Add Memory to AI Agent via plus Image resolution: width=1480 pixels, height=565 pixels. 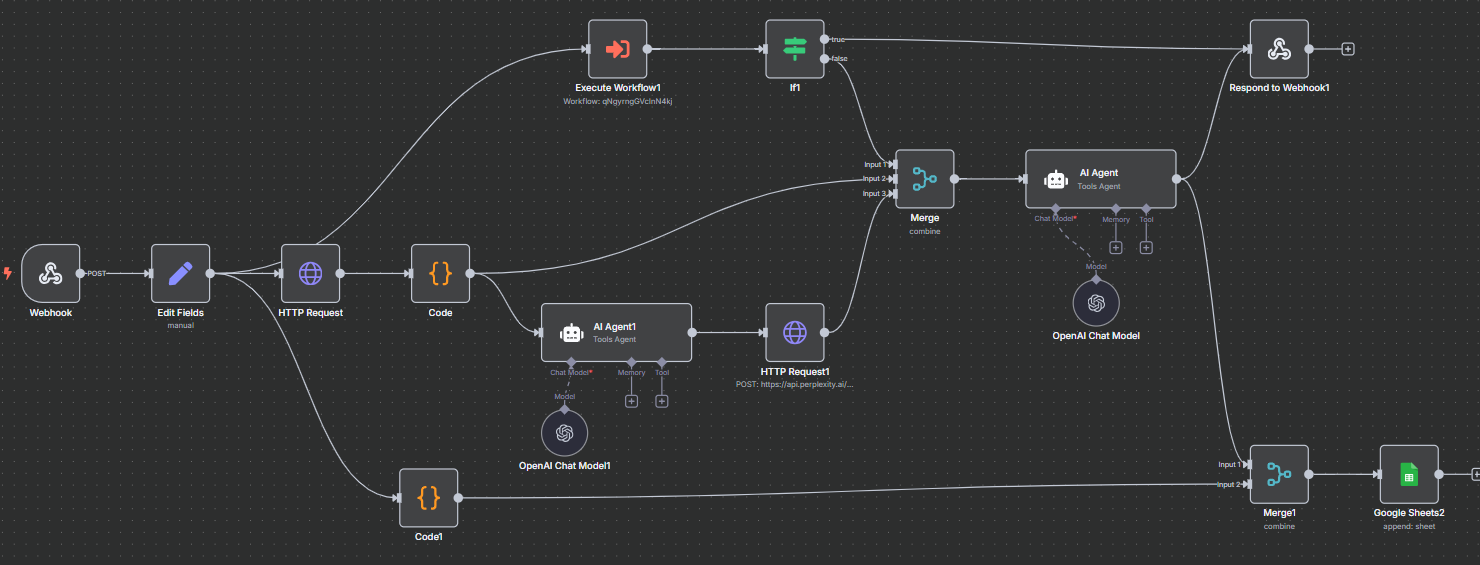pyautogui.click(x=1116, y=248)
